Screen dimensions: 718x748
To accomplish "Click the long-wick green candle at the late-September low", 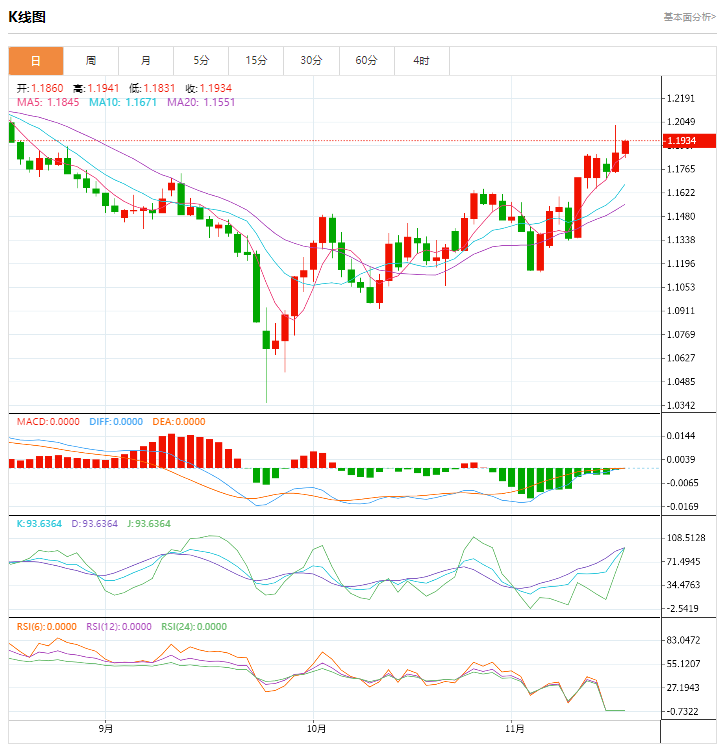I will pos(266,355).
